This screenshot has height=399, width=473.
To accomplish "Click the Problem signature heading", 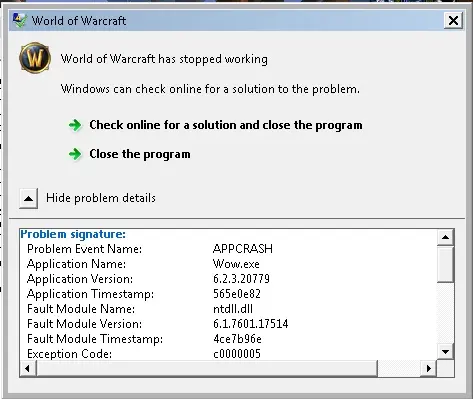I will [73, 234].
